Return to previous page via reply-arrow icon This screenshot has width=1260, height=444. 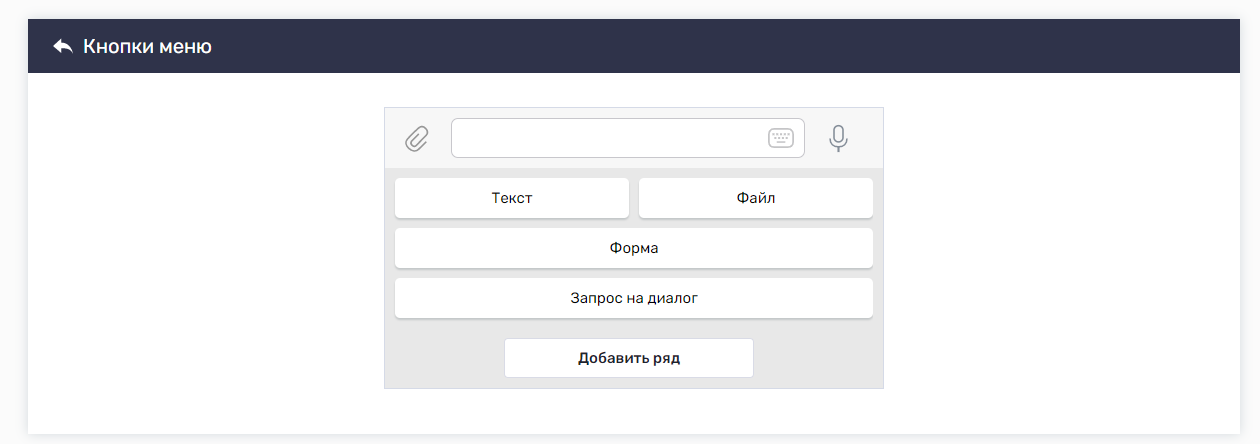63,46
